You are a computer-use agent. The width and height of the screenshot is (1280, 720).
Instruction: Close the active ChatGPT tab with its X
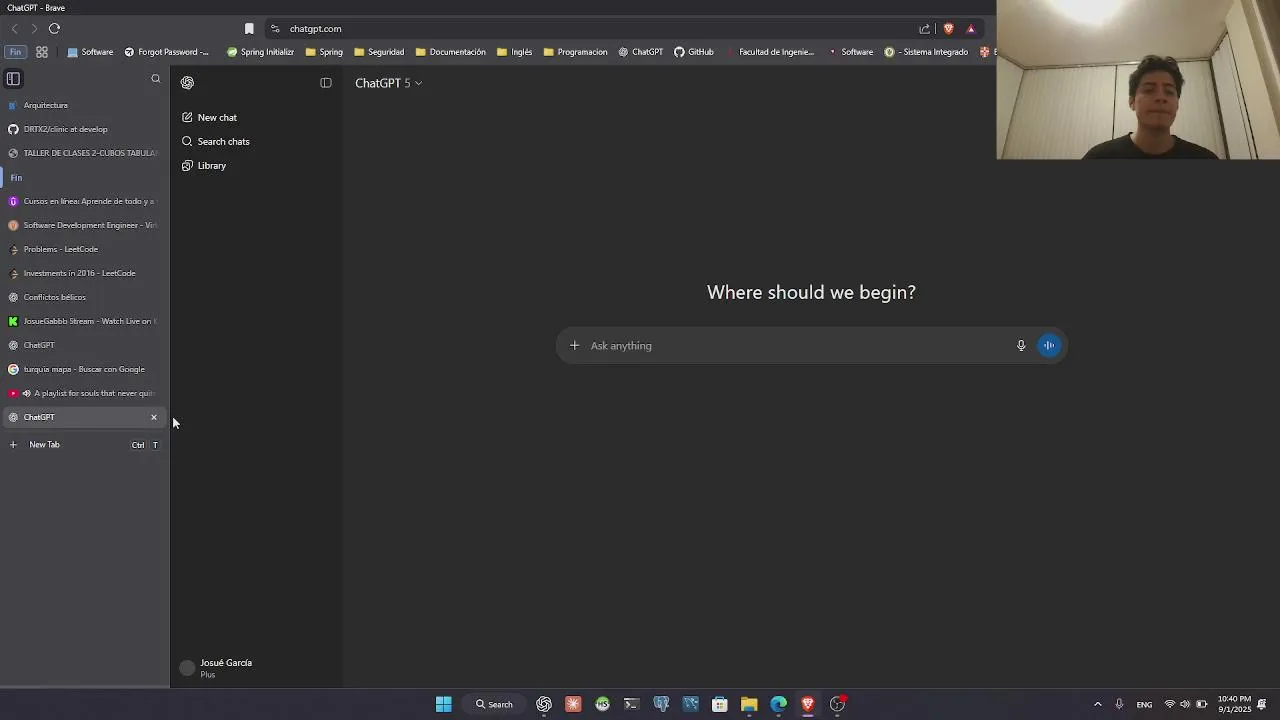[x=154, y=417]
